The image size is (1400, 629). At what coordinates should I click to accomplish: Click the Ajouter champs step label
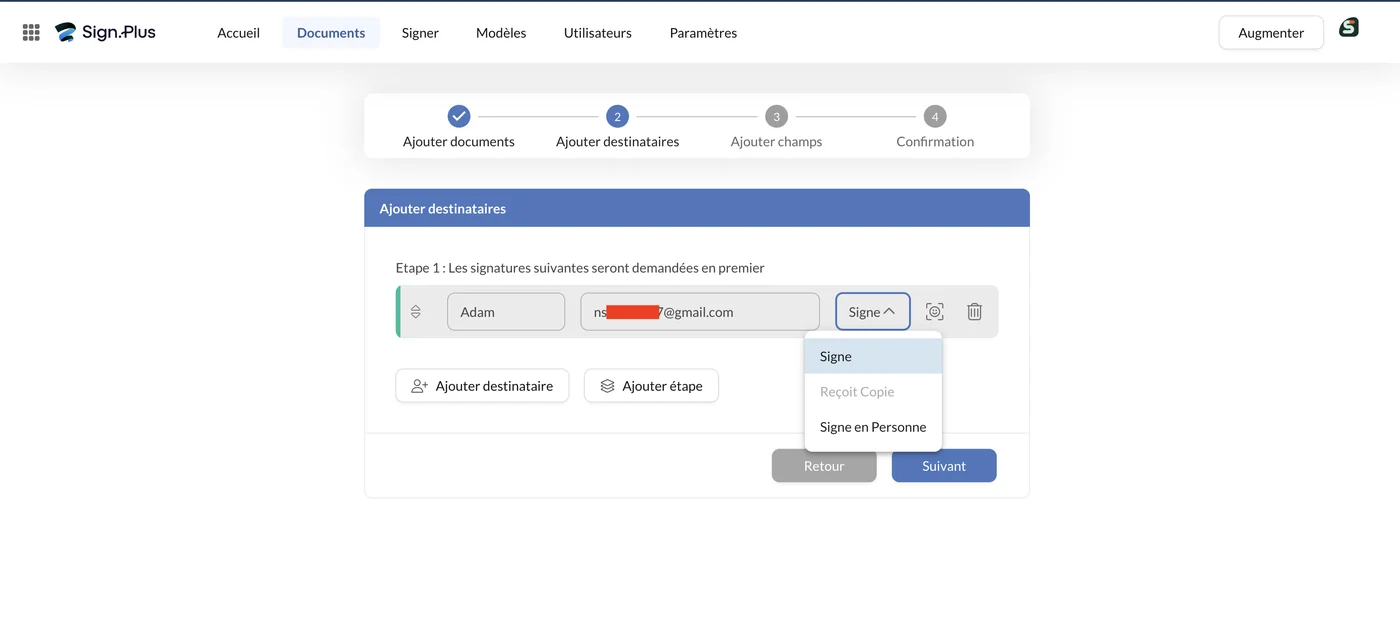[776, 142]
